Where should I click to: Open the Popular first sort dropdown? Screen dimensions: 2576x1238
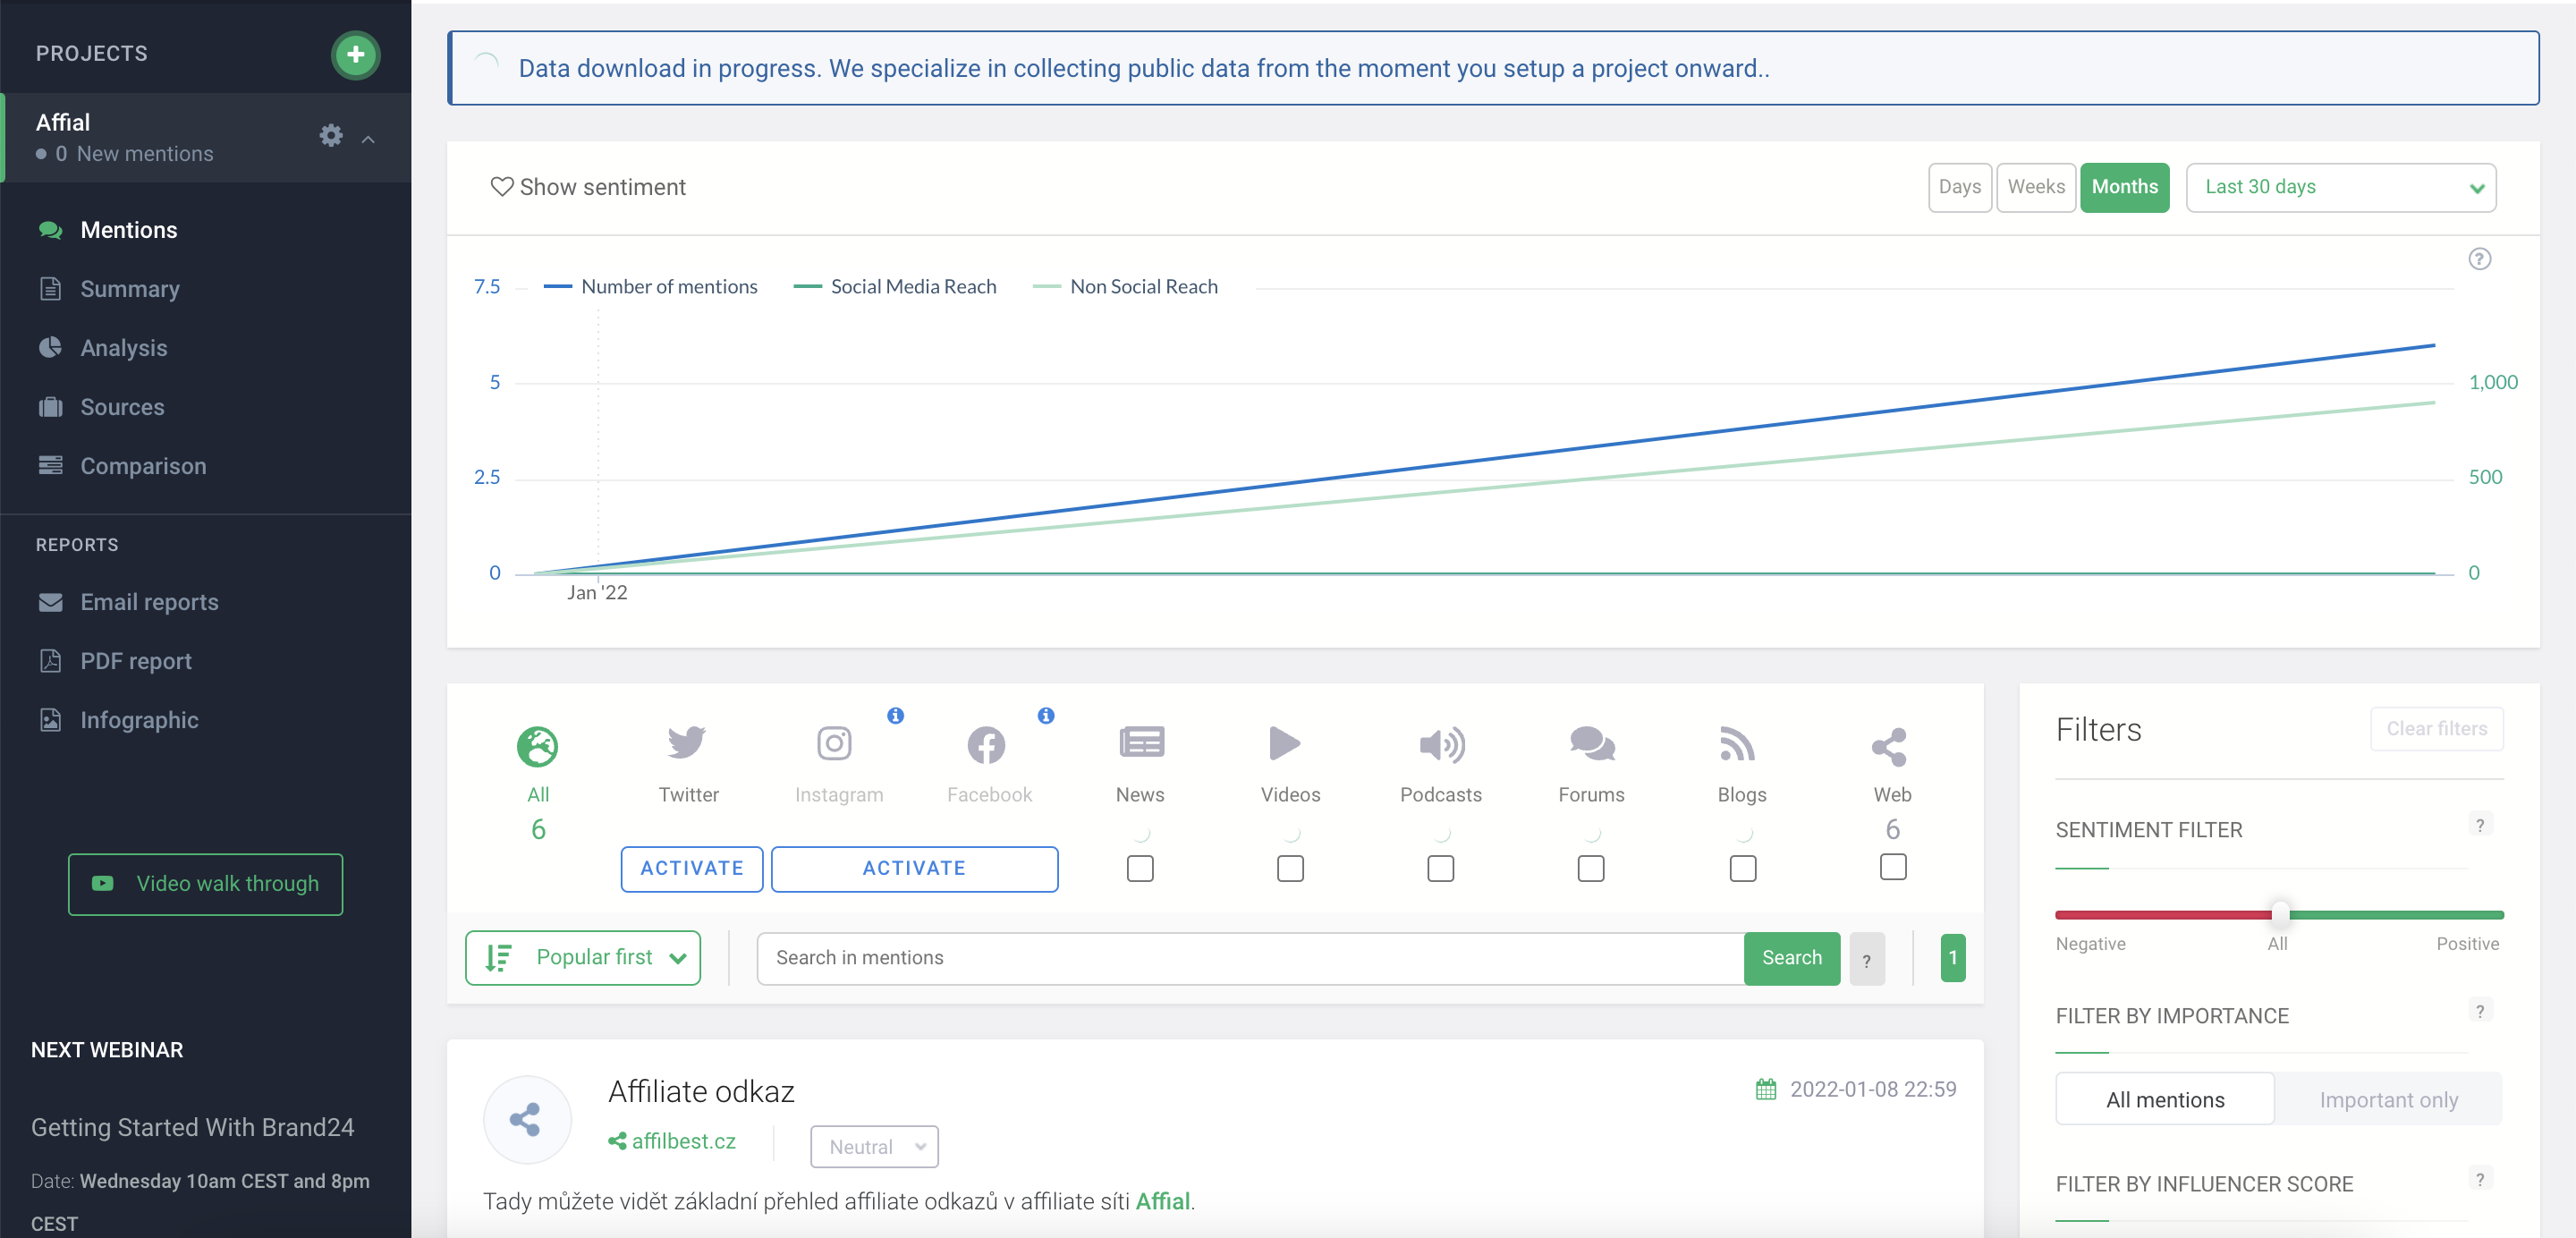click(x=583, y=958)
